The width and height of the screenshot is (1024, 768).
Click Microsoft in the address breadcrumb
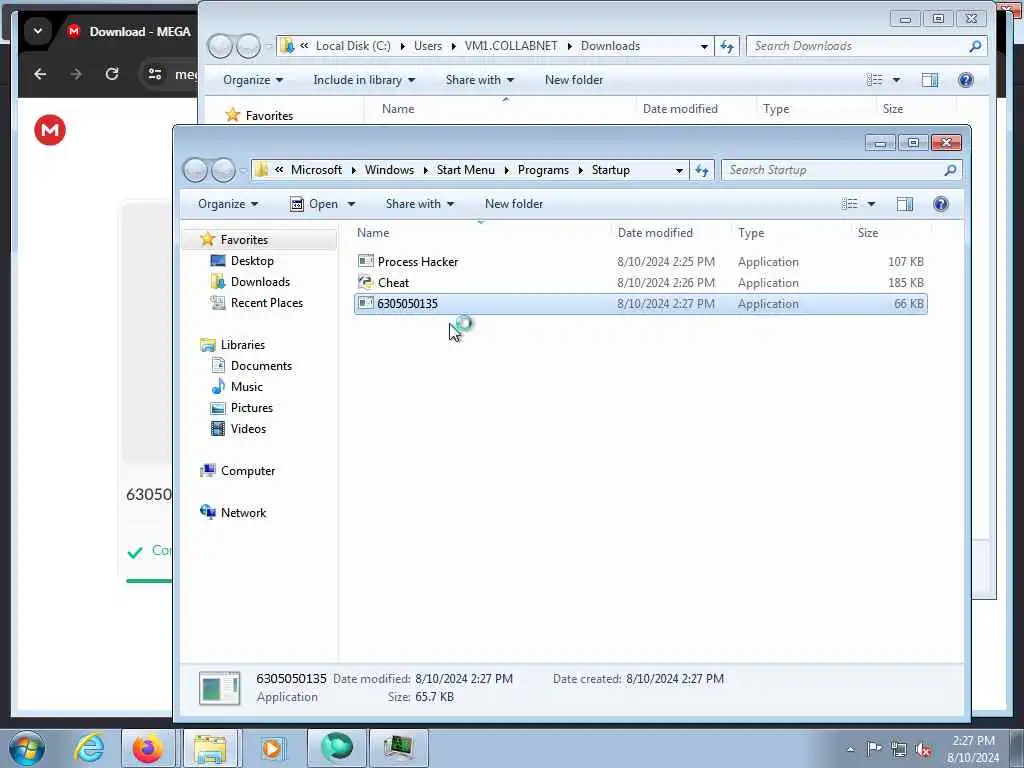tap(316, 170)
